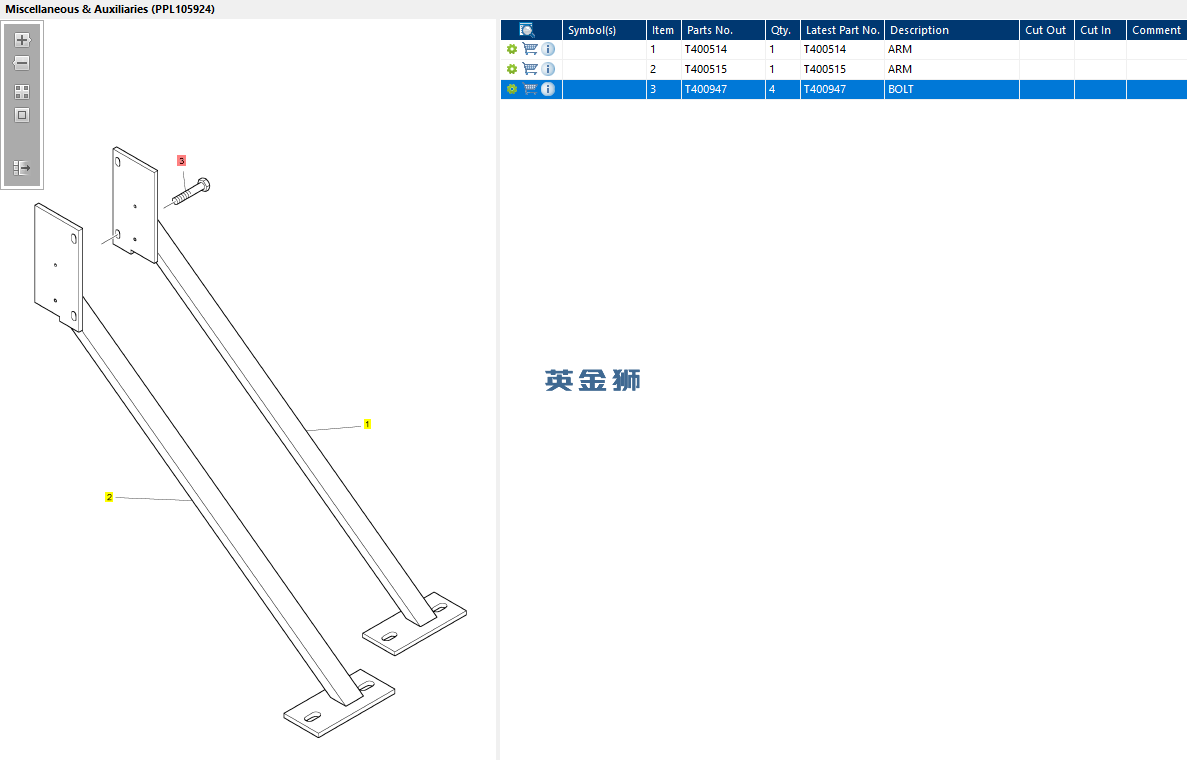Select Parts No. cell T400515

tap(723, 69)
